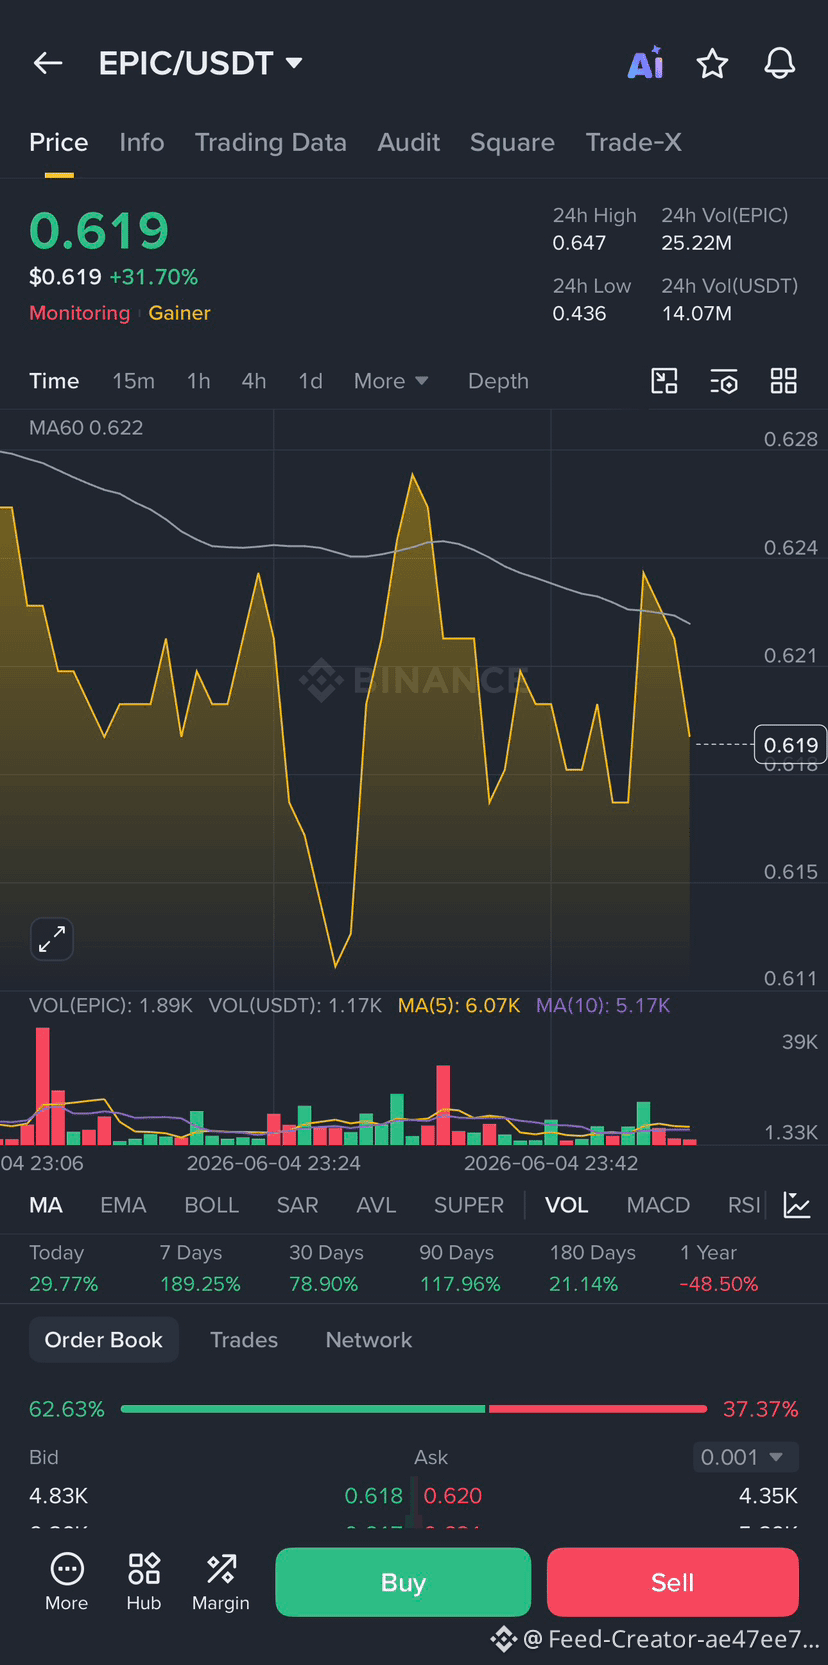Tap the 30 Days 78.90% performance
Image resolution: width=828 pixels, height=1665 pixels.
coord(326,1268)
